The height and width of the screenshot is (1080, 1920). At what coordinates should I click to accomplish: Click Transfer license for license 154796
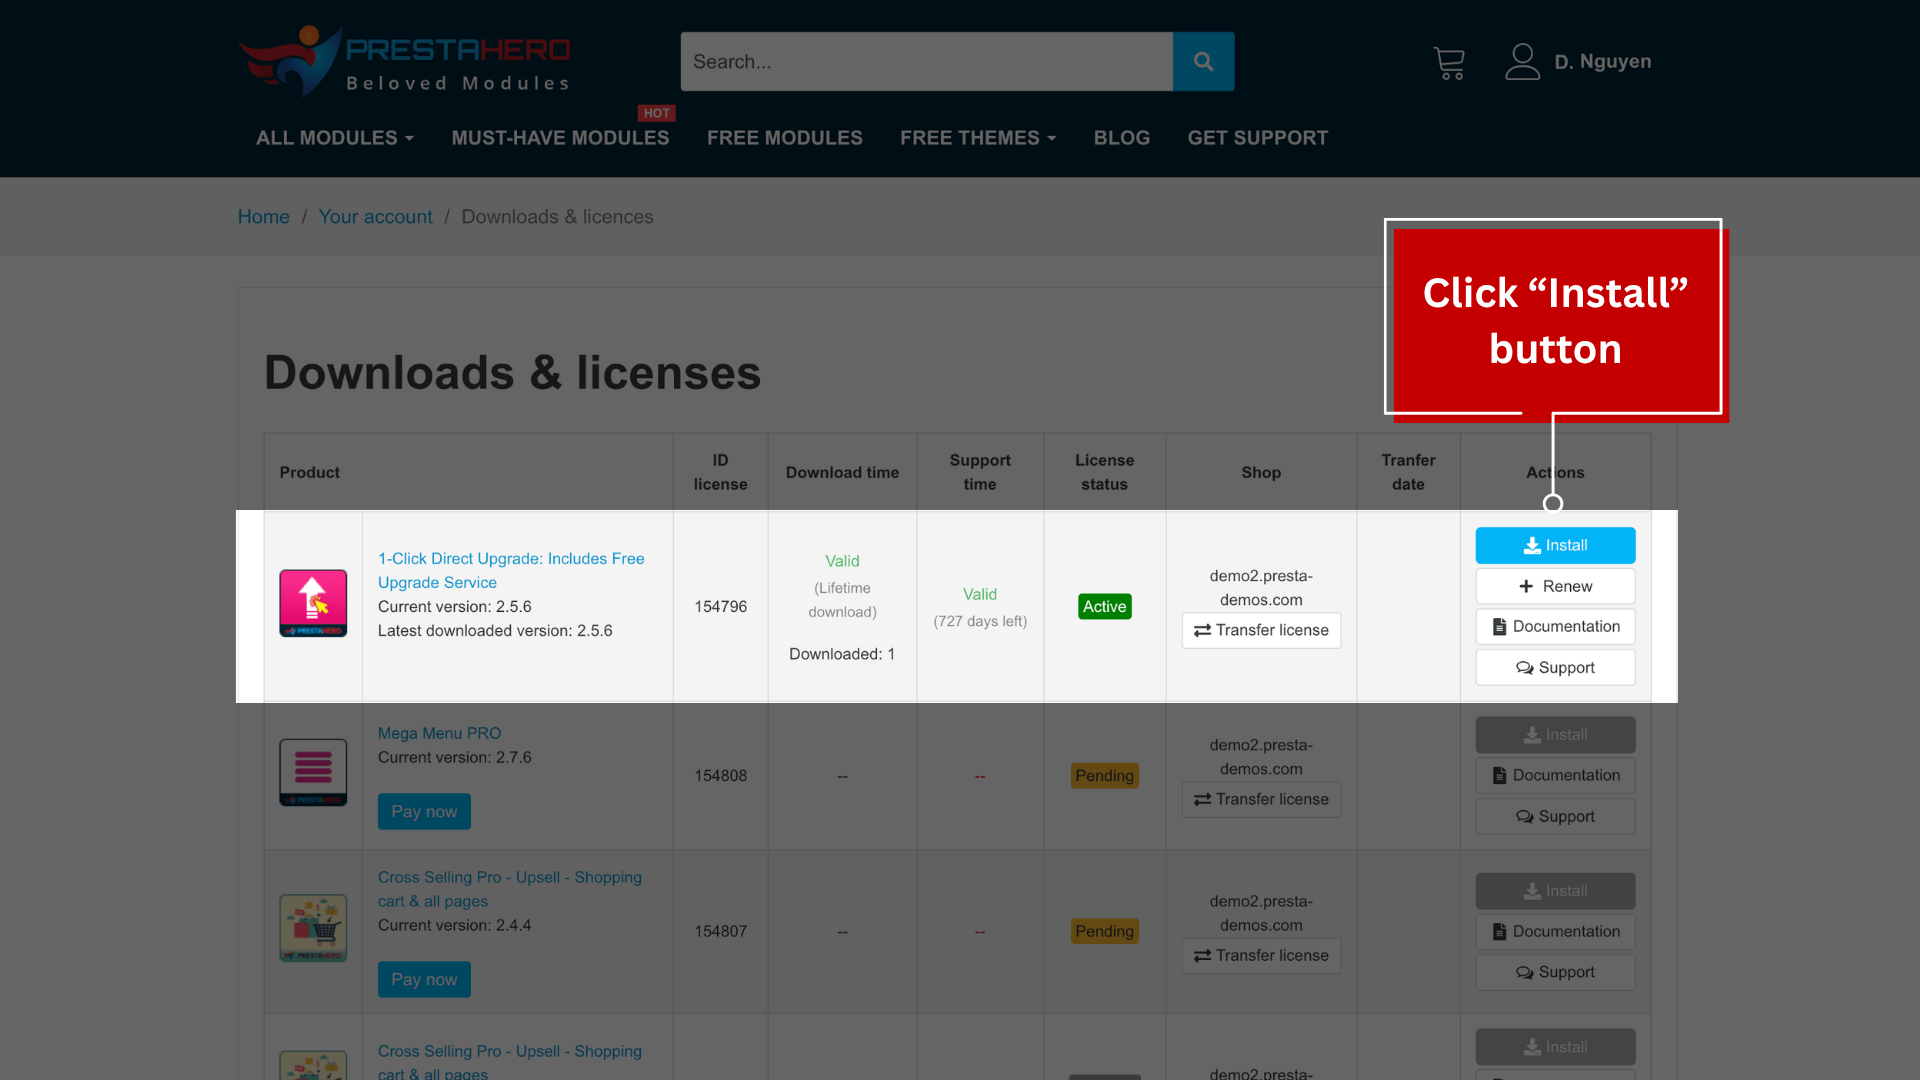pyautogui.click(x=1261, y=630)
